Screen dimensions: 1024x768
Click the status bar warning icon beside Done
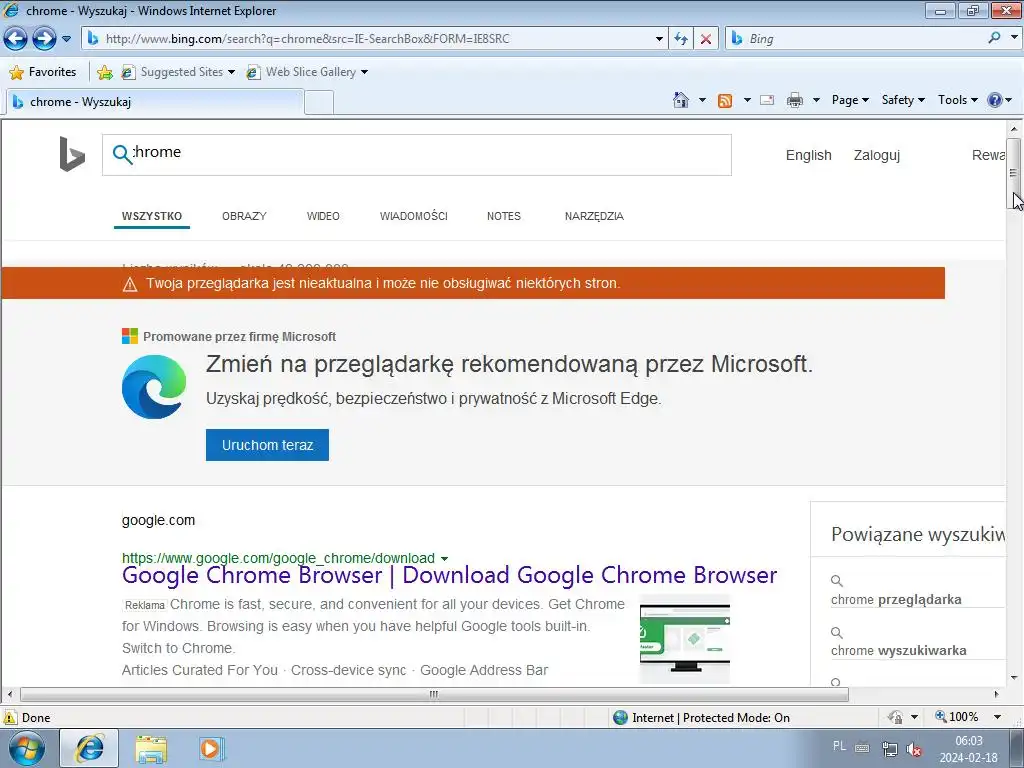tap(10, 717)
